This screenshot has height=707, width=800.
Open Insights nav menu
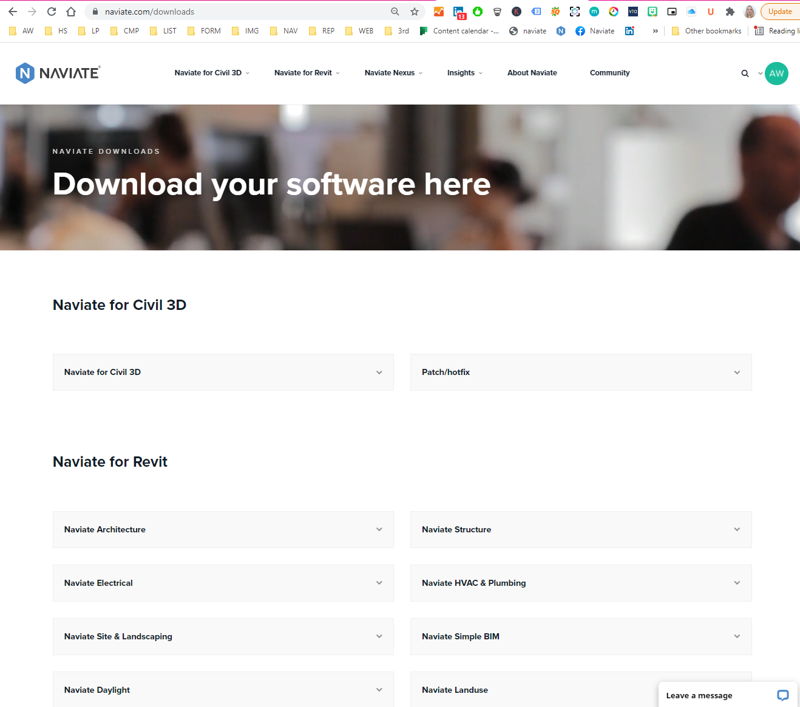coord(464,73)
